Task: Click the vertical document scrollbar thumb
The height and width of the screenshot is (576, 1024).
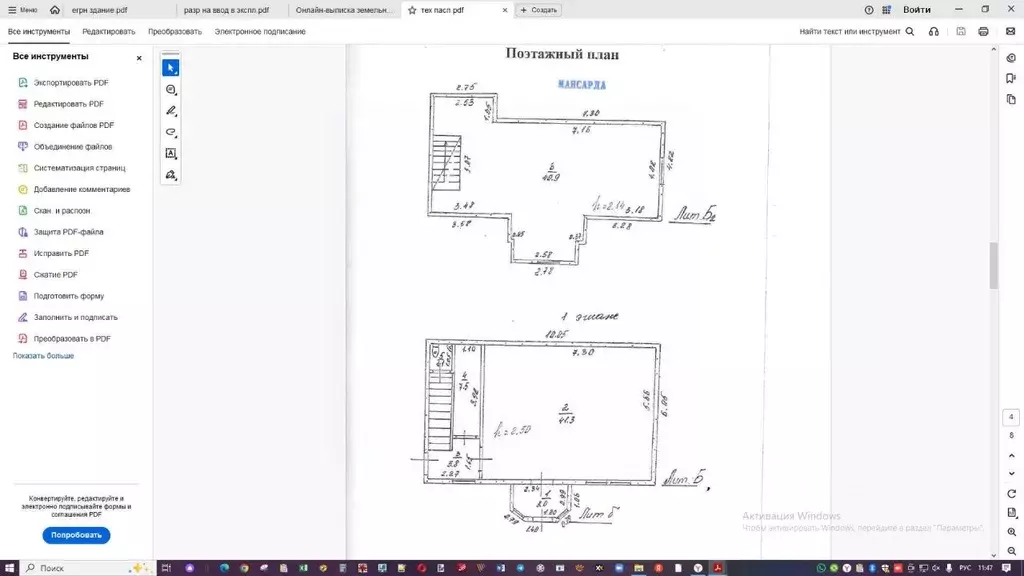Action: [994, 265]
